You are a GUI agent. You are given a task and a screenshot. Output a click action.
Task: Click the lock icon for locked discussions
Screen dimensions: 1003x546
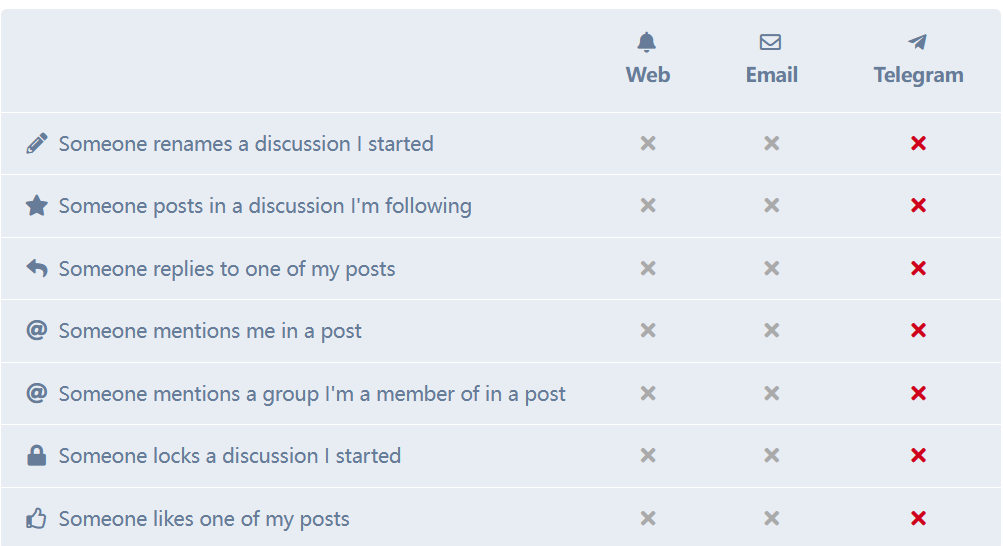(36, 455)
